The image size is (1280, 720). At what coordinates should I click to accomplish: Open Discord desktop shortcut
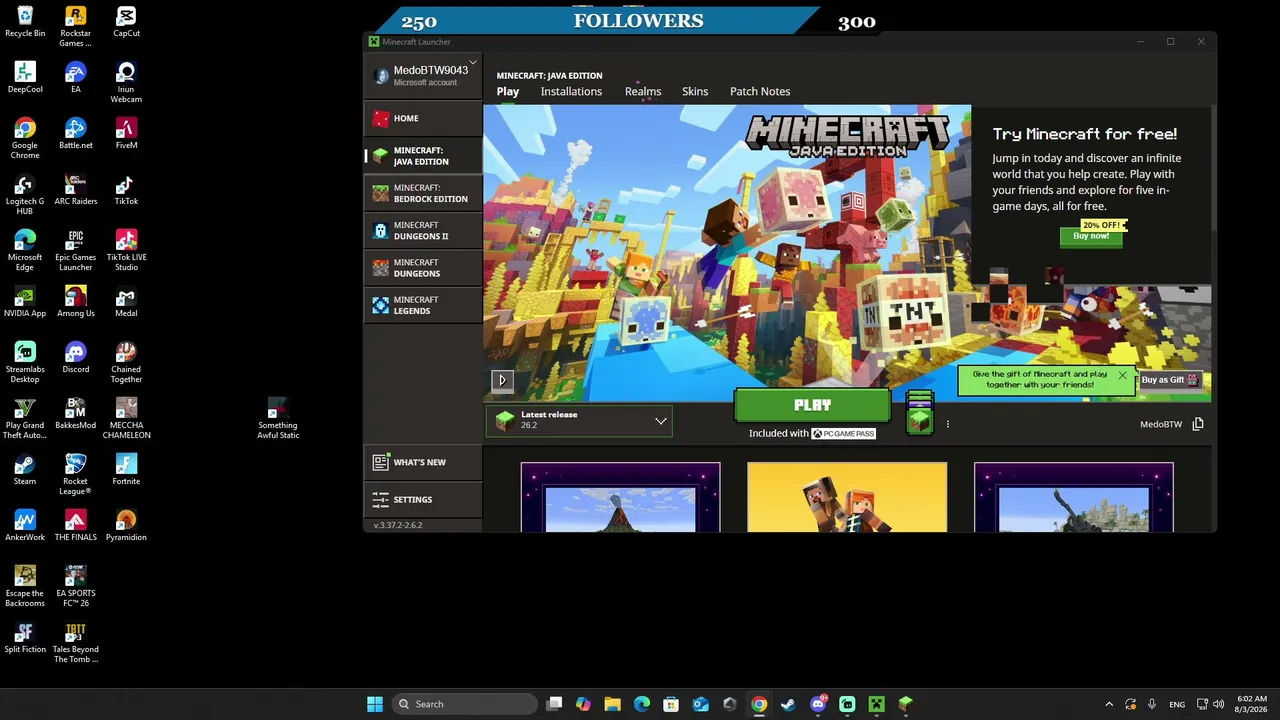pos(75,358)
